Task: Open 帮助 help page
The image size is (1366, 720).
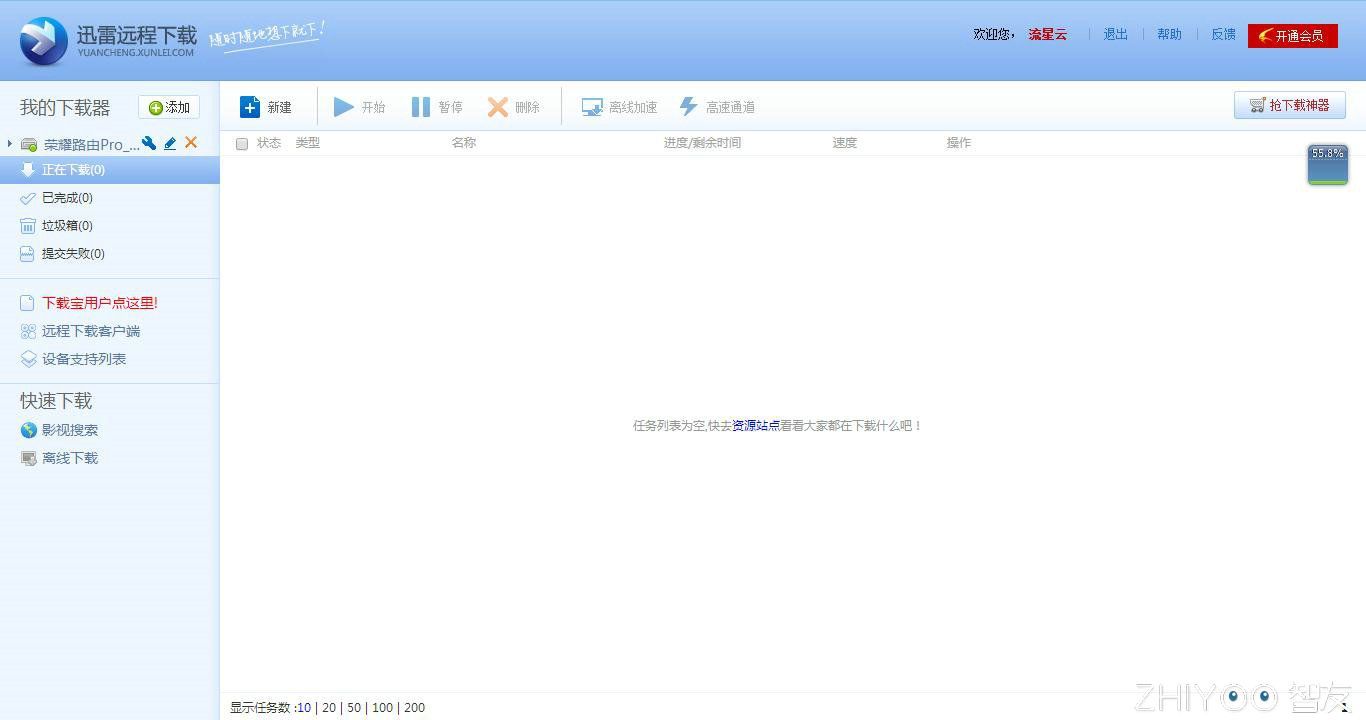Action: (1170, 34)
